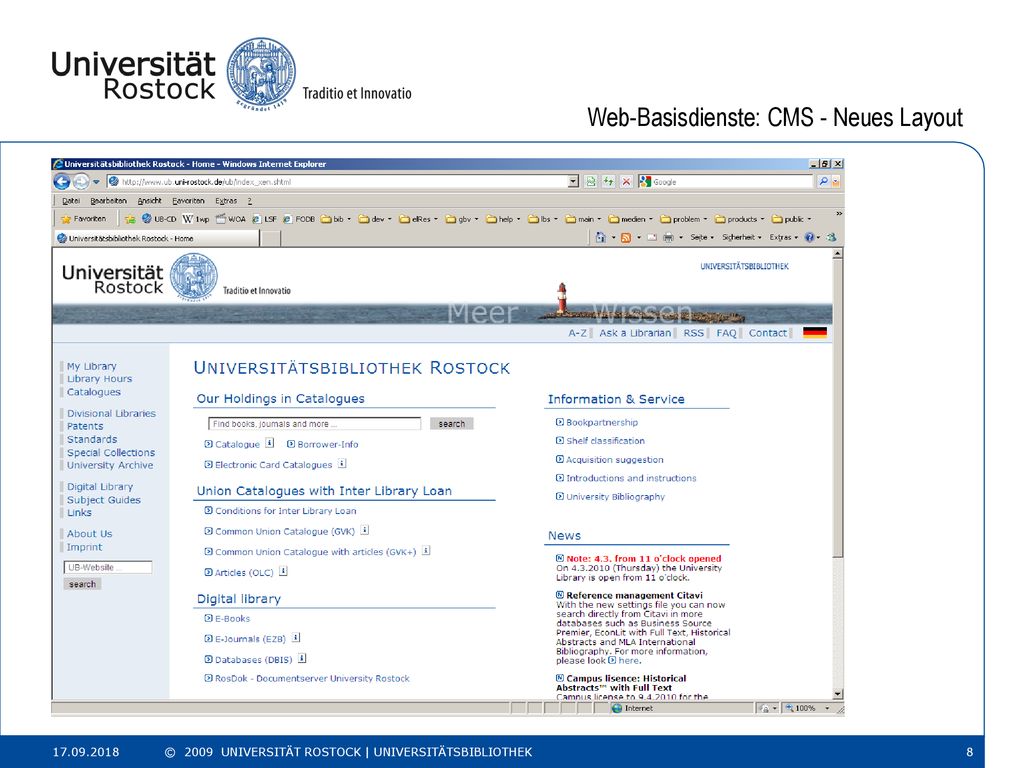
Task: Open the Bearbeiten menu
Action: coord(108,201)
